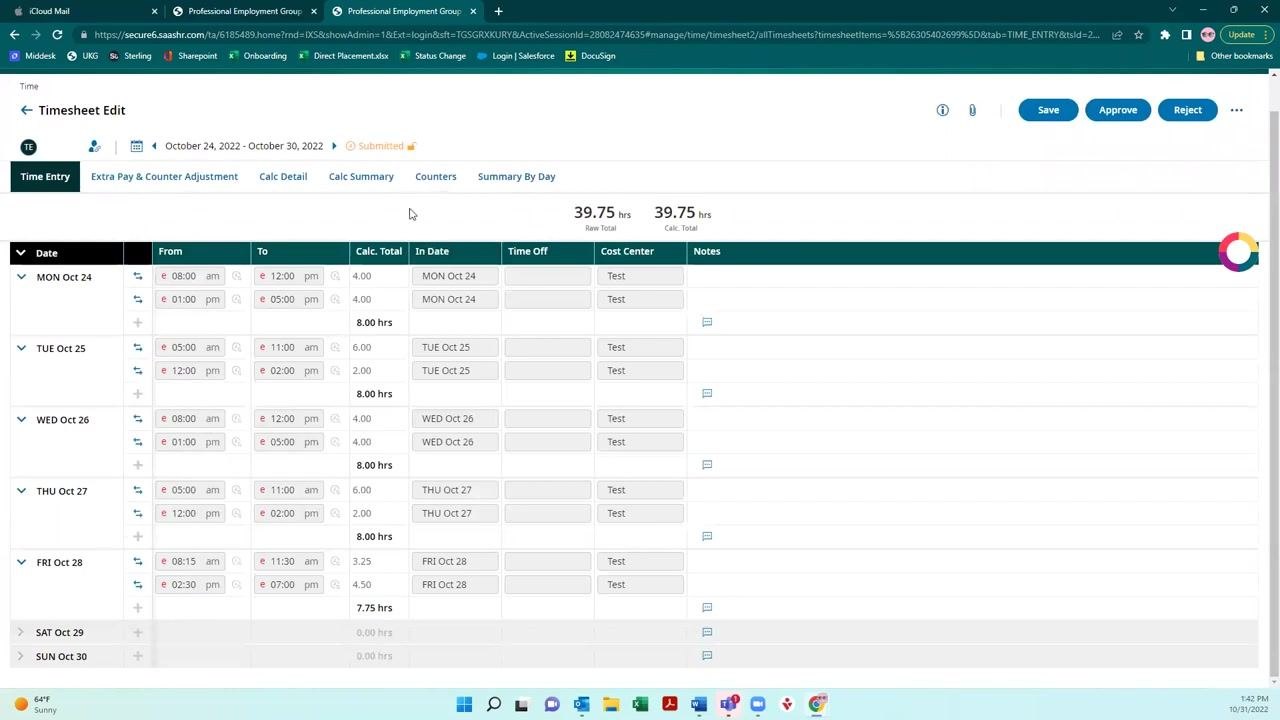The height and width of the screenshot is (720, 1280).
Task: Open the Calc Summary tab
Action: point(361,177)
